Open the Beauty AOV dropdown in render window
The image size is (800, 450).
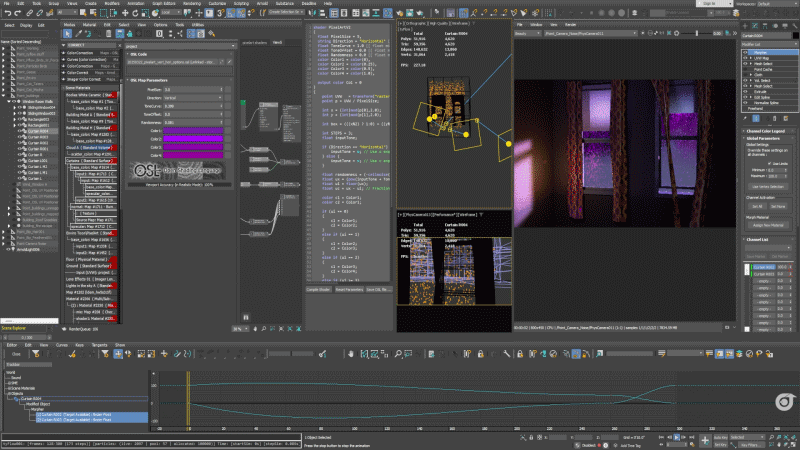pos(528,33)
